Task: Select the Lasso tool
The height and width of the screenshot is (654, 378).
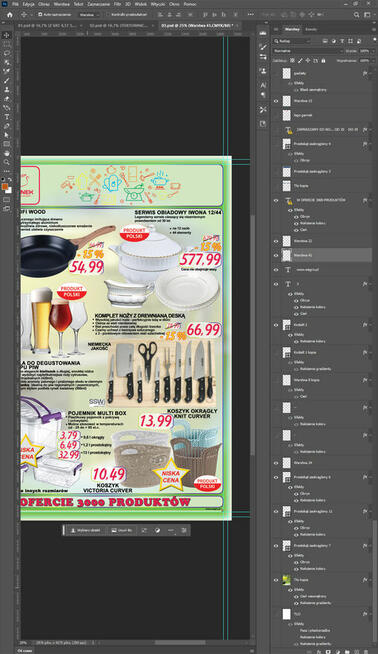Action: [7, 53]
